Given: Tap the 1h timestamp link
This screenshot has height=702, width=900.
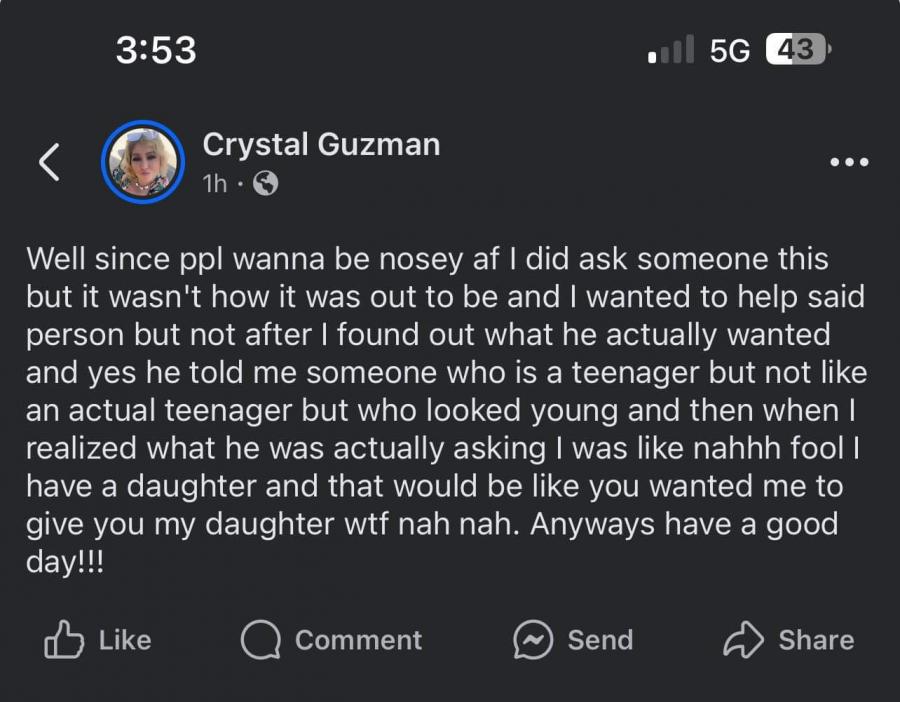Looking at the screenshot, I should [213, 183].
